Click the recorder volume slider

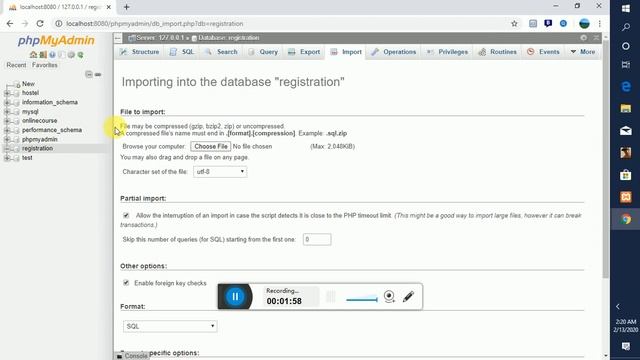[362, 300]
